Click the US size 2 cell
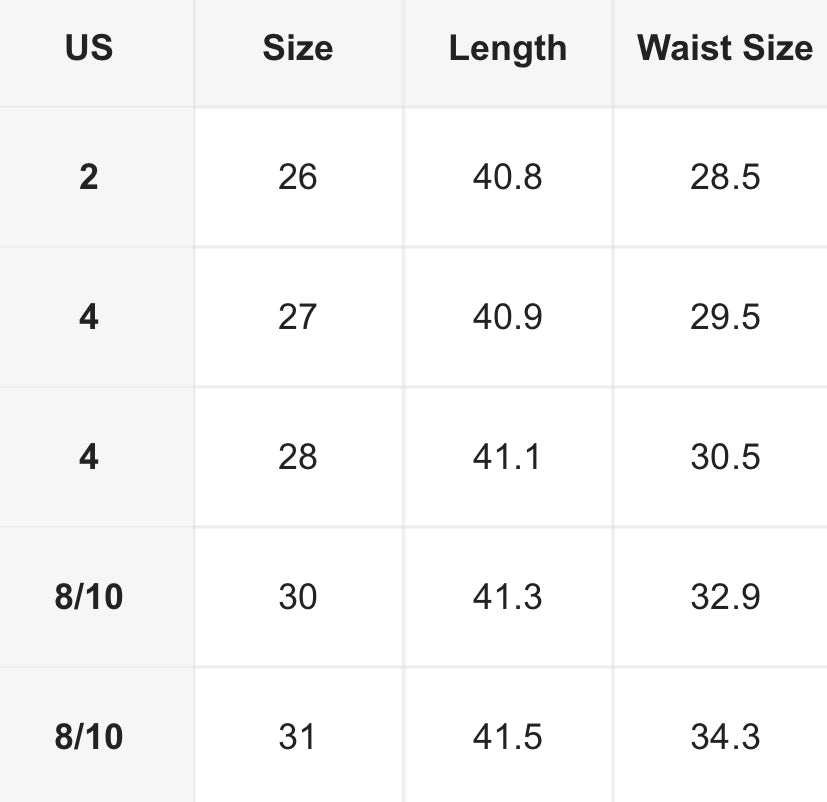 point(89,177)
